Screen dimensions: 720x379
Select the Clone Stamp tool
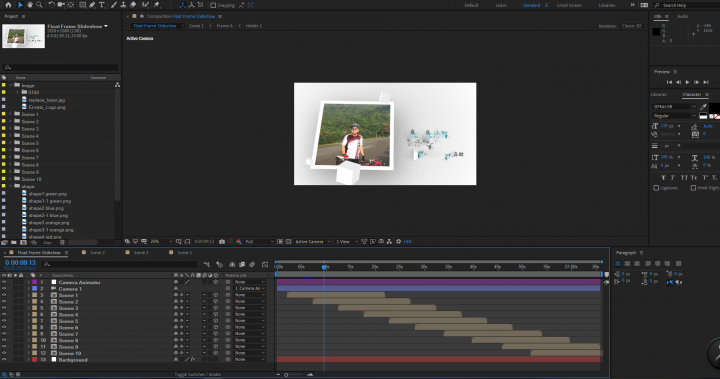(124, 5)
